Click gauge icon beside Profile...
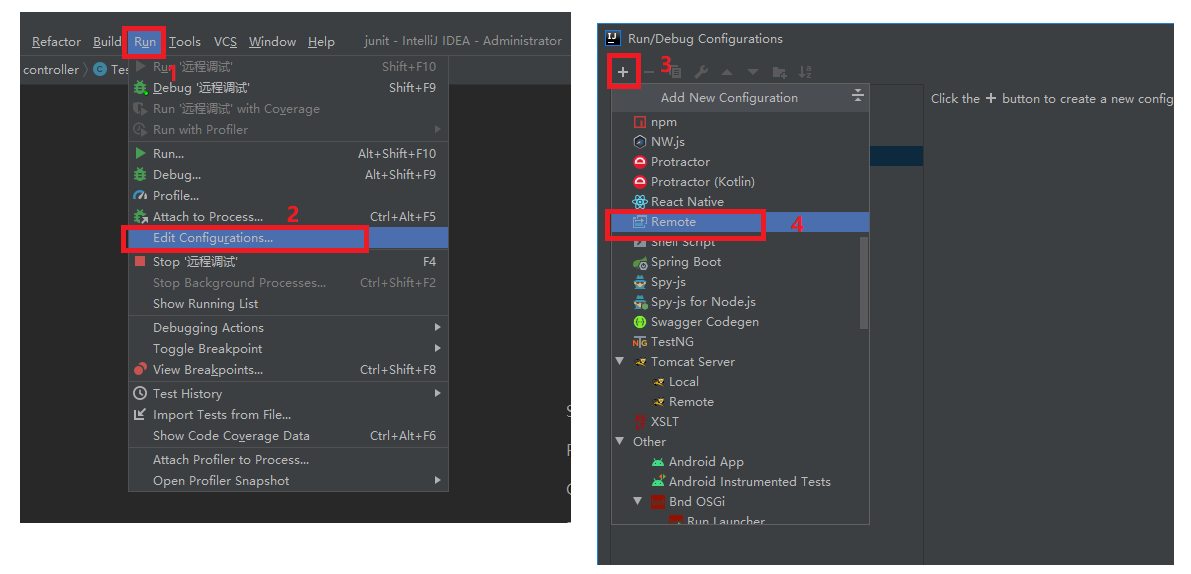The height and width of the screenshot is (574, 1191). 140,196
